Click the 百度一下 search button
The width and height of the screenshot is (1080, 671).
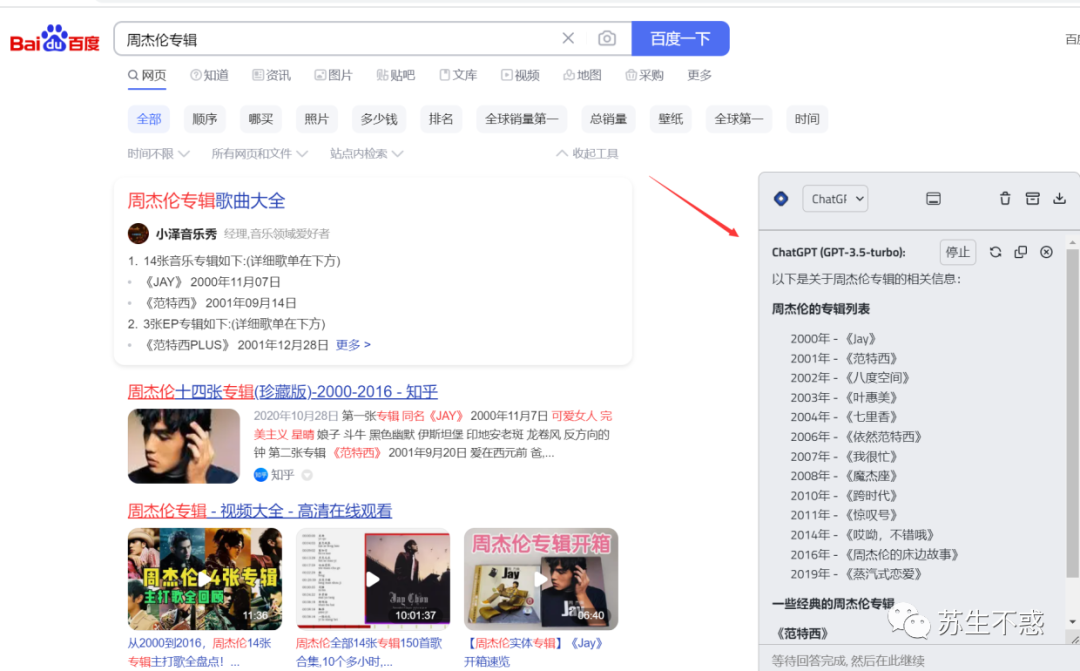point(681,39)
